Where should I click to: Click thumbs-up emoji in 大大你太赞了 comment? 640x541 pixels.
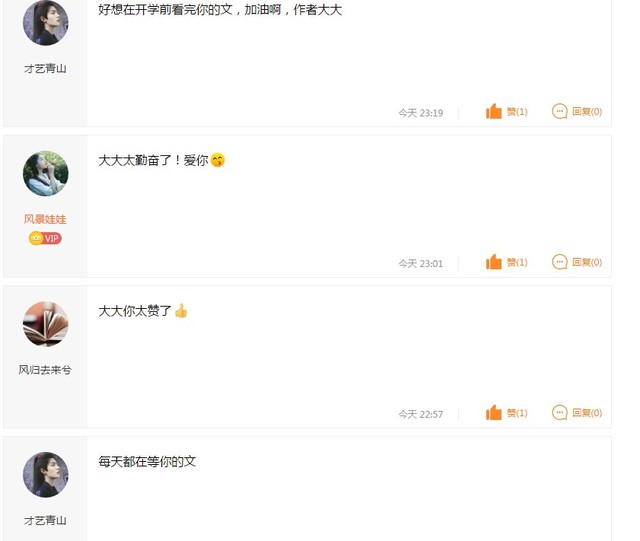[181, 311]
